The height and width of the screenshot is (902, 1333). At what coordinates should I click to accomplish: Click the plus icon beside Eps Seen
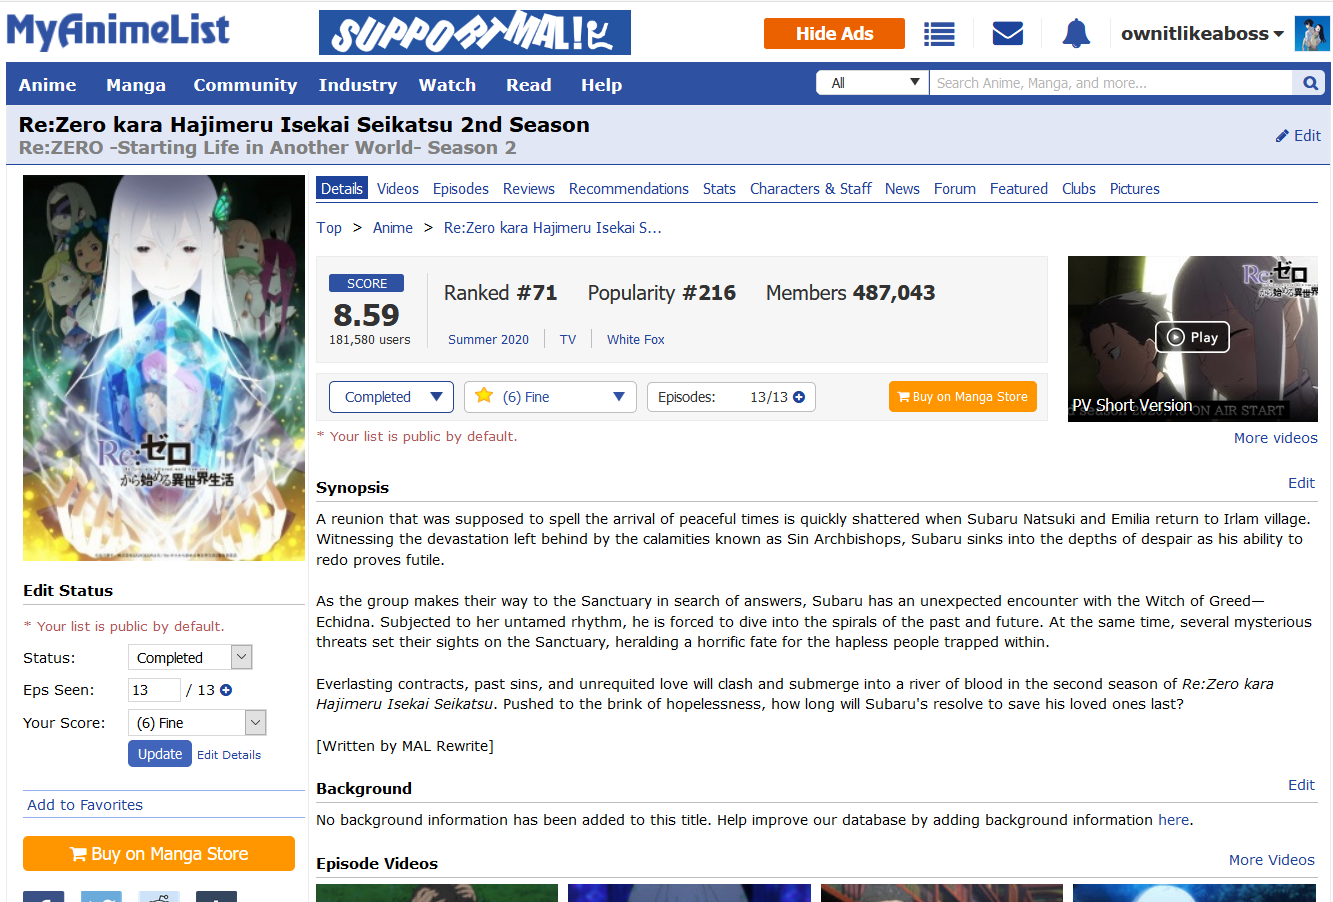click(x=226, y=690)
